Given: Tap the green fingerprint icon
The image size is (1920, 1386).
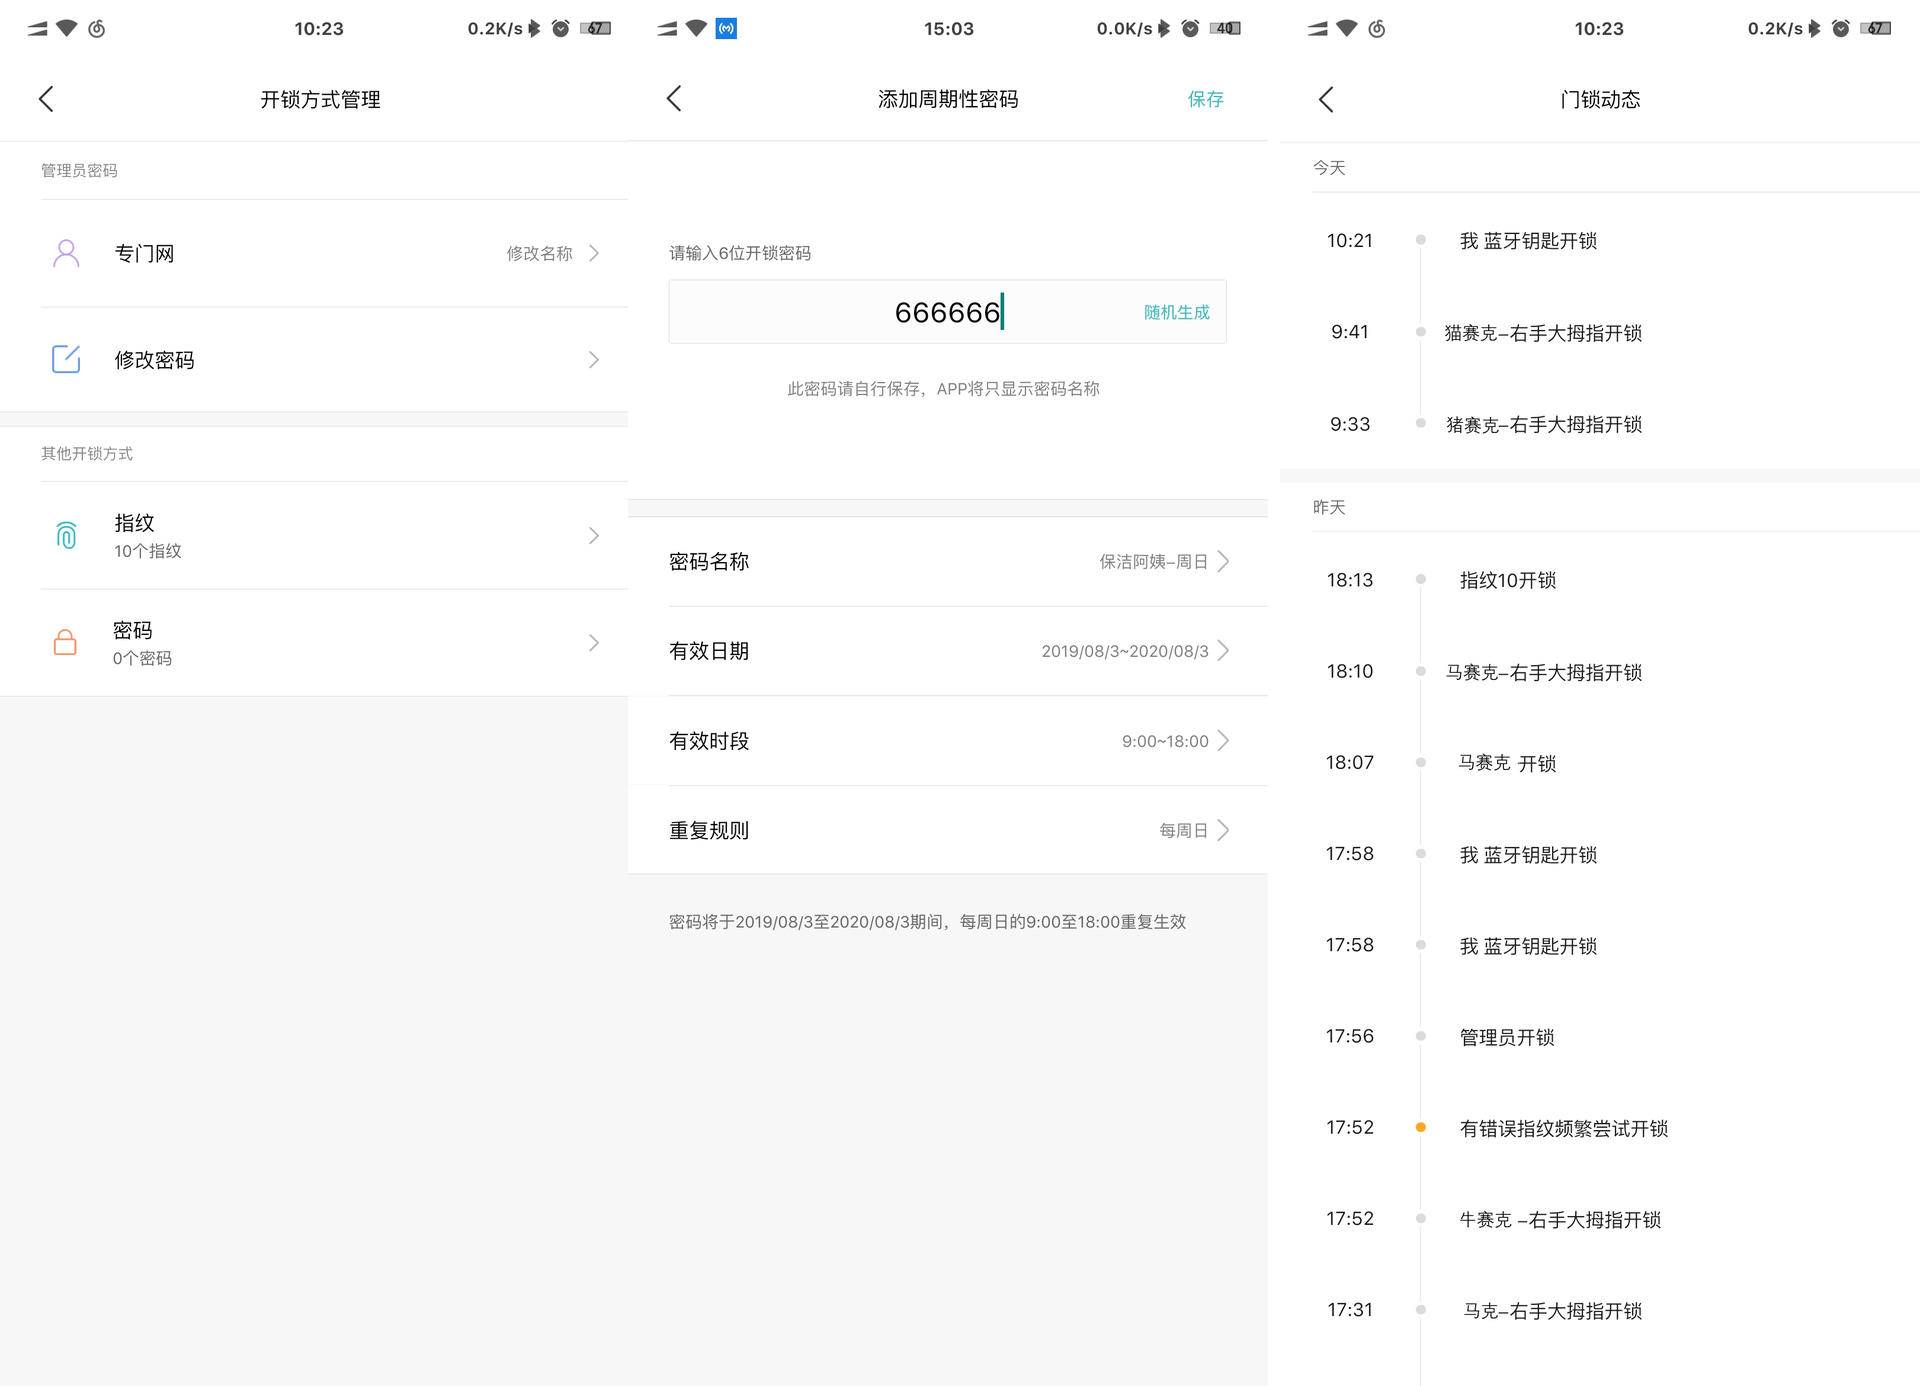Looking at the screenshot, I should pos(66,536).
